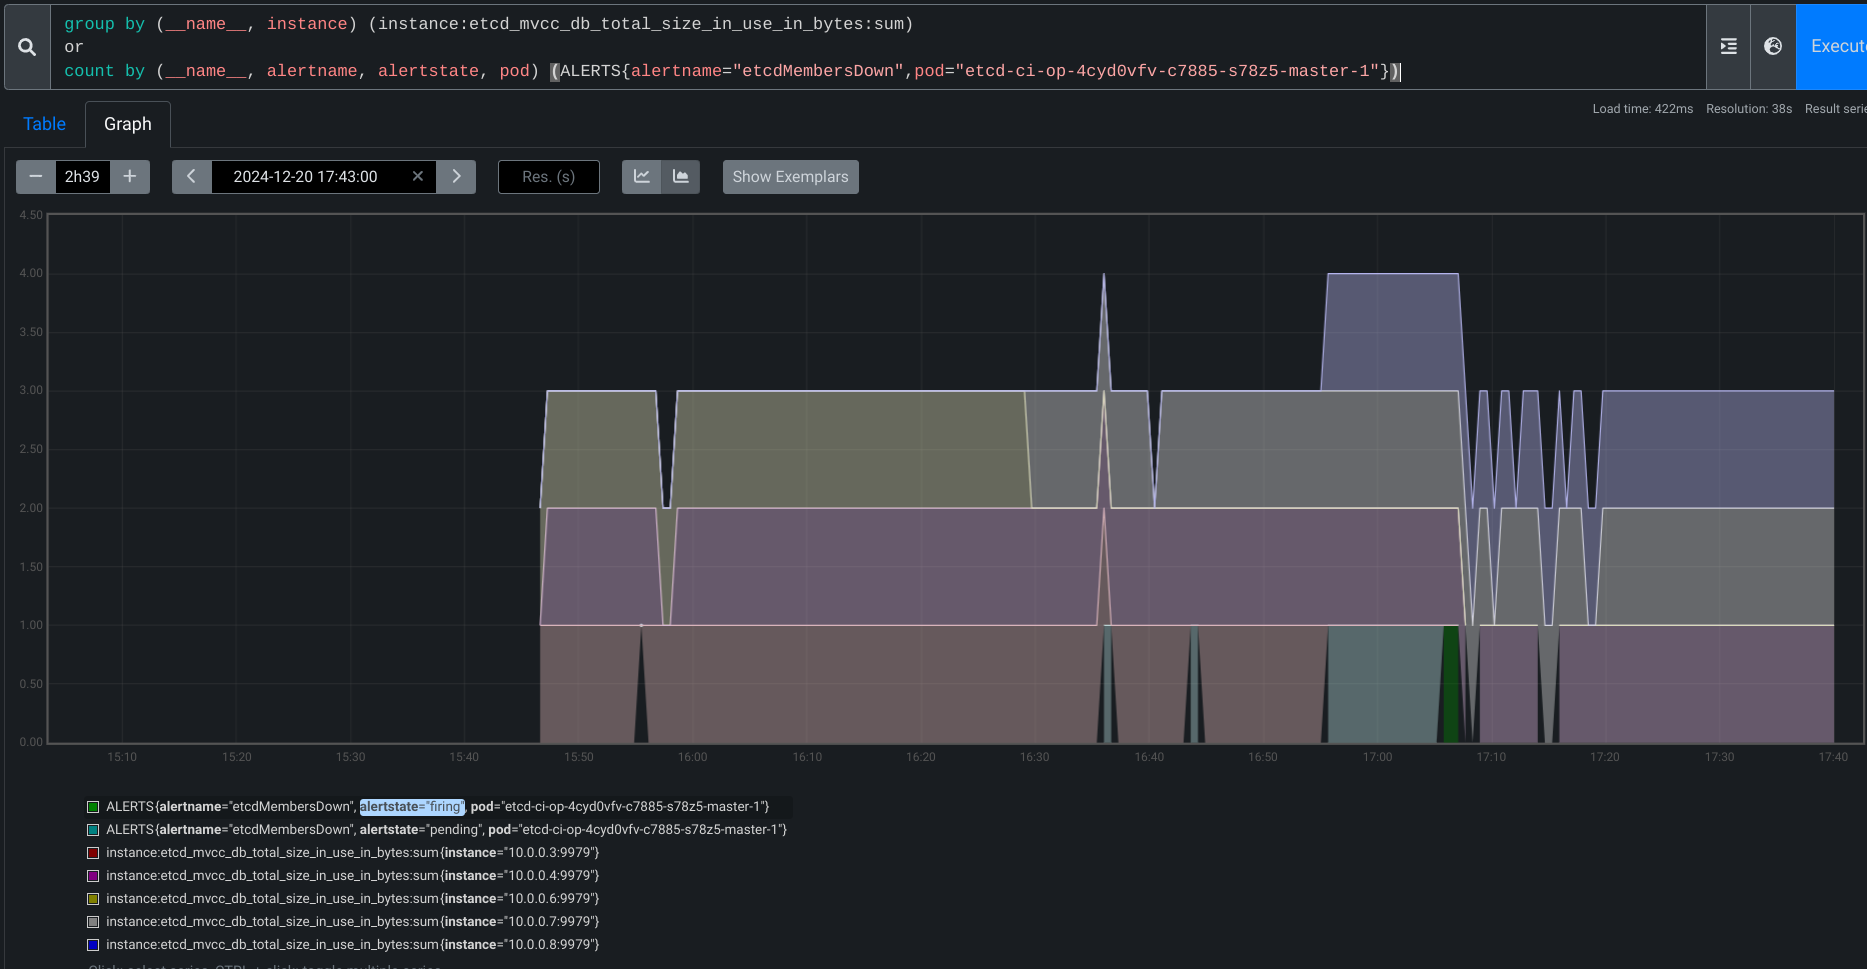This screenshot has width=1867, height=969.
Task: Clear the end time with X icon
Action: [x=418, y=177]
